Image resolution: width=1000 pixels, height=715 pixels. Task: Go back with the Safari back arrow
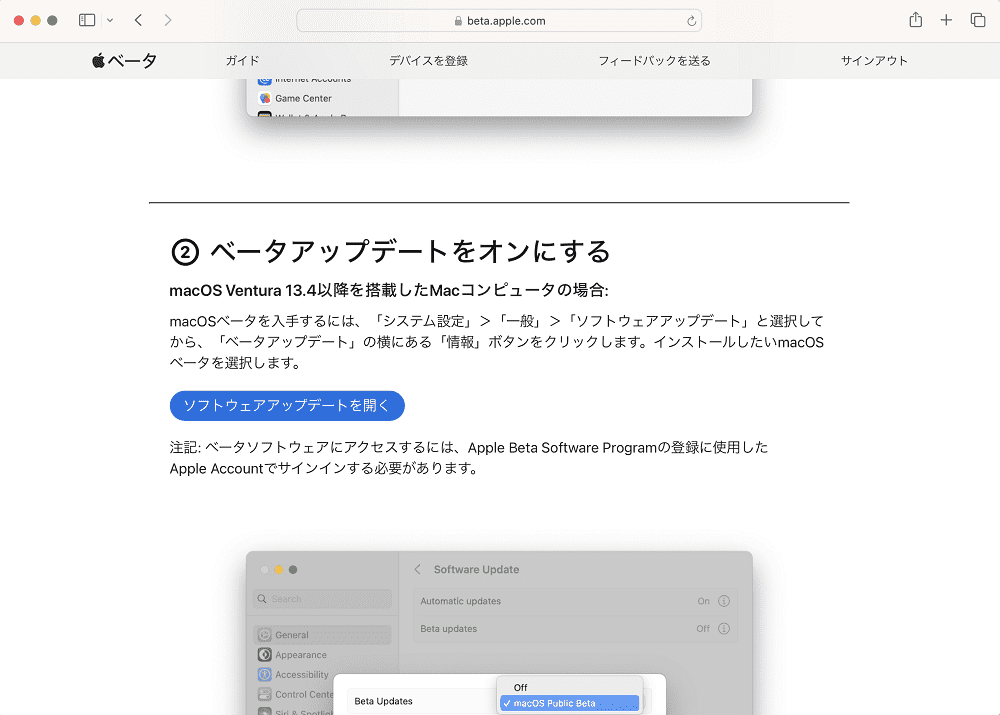[x=138, y=20]
